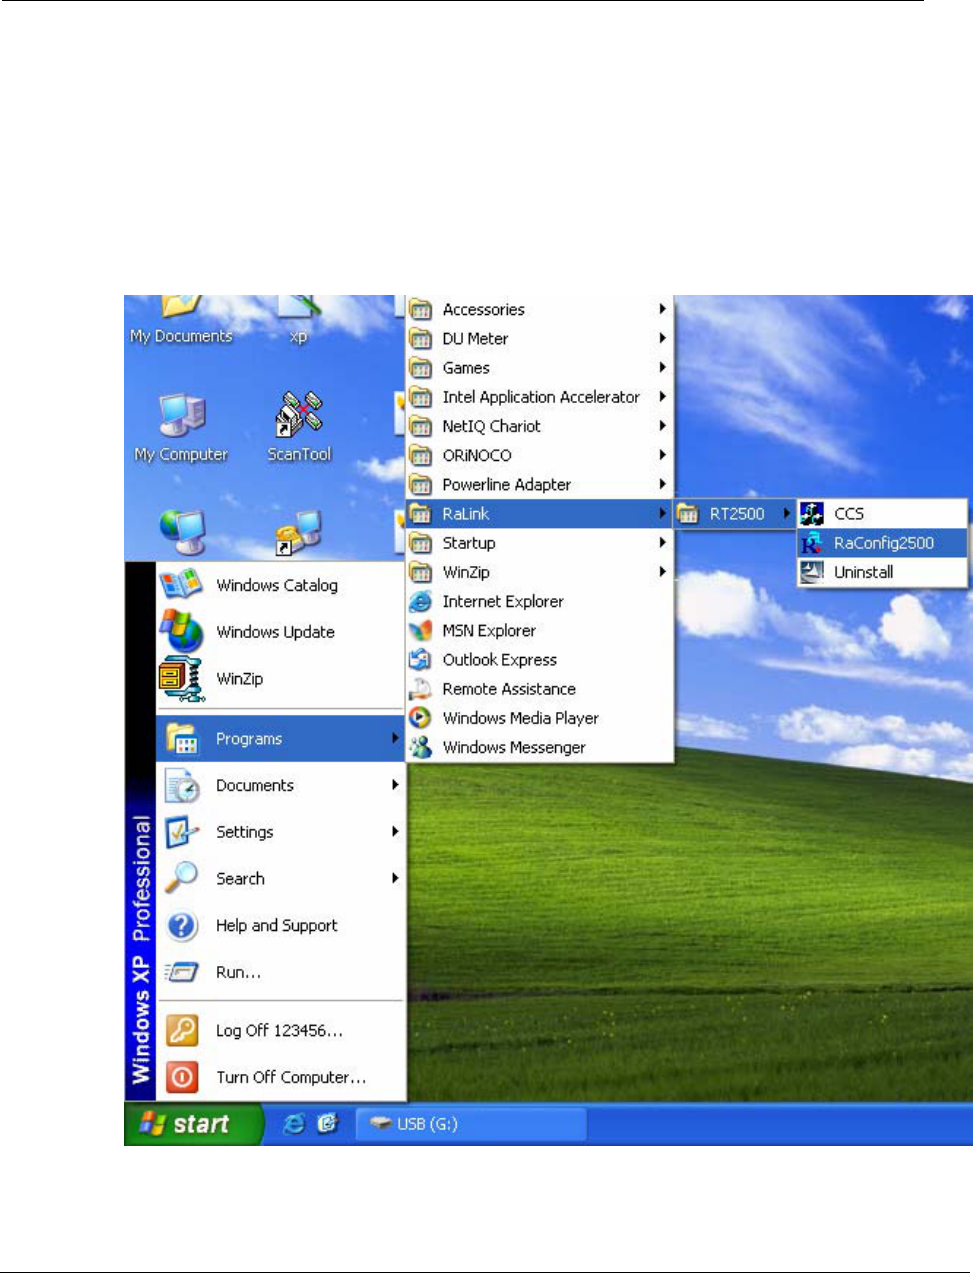Open Programs in the Start menu

point(280,738)
